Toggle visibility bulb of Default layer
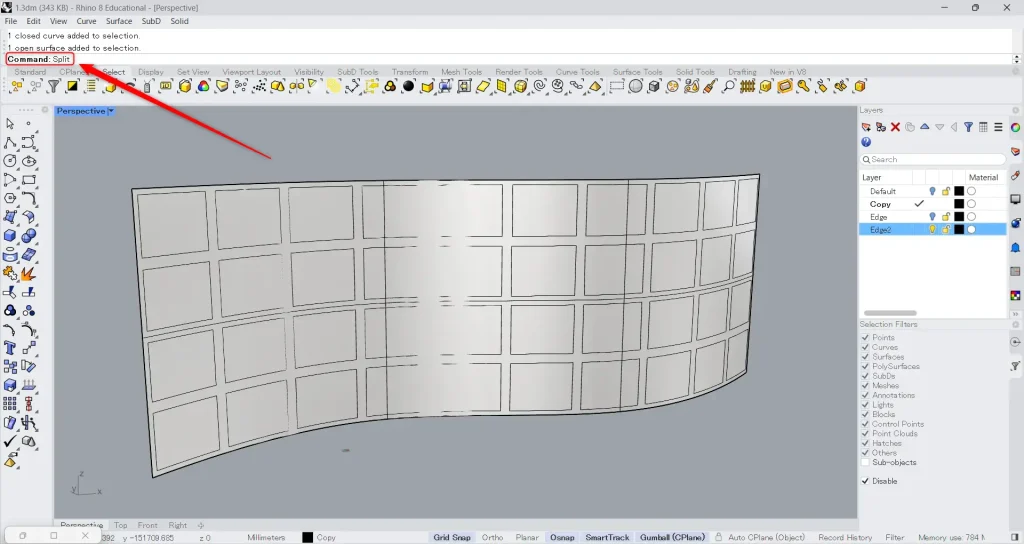 click(933, 191)
